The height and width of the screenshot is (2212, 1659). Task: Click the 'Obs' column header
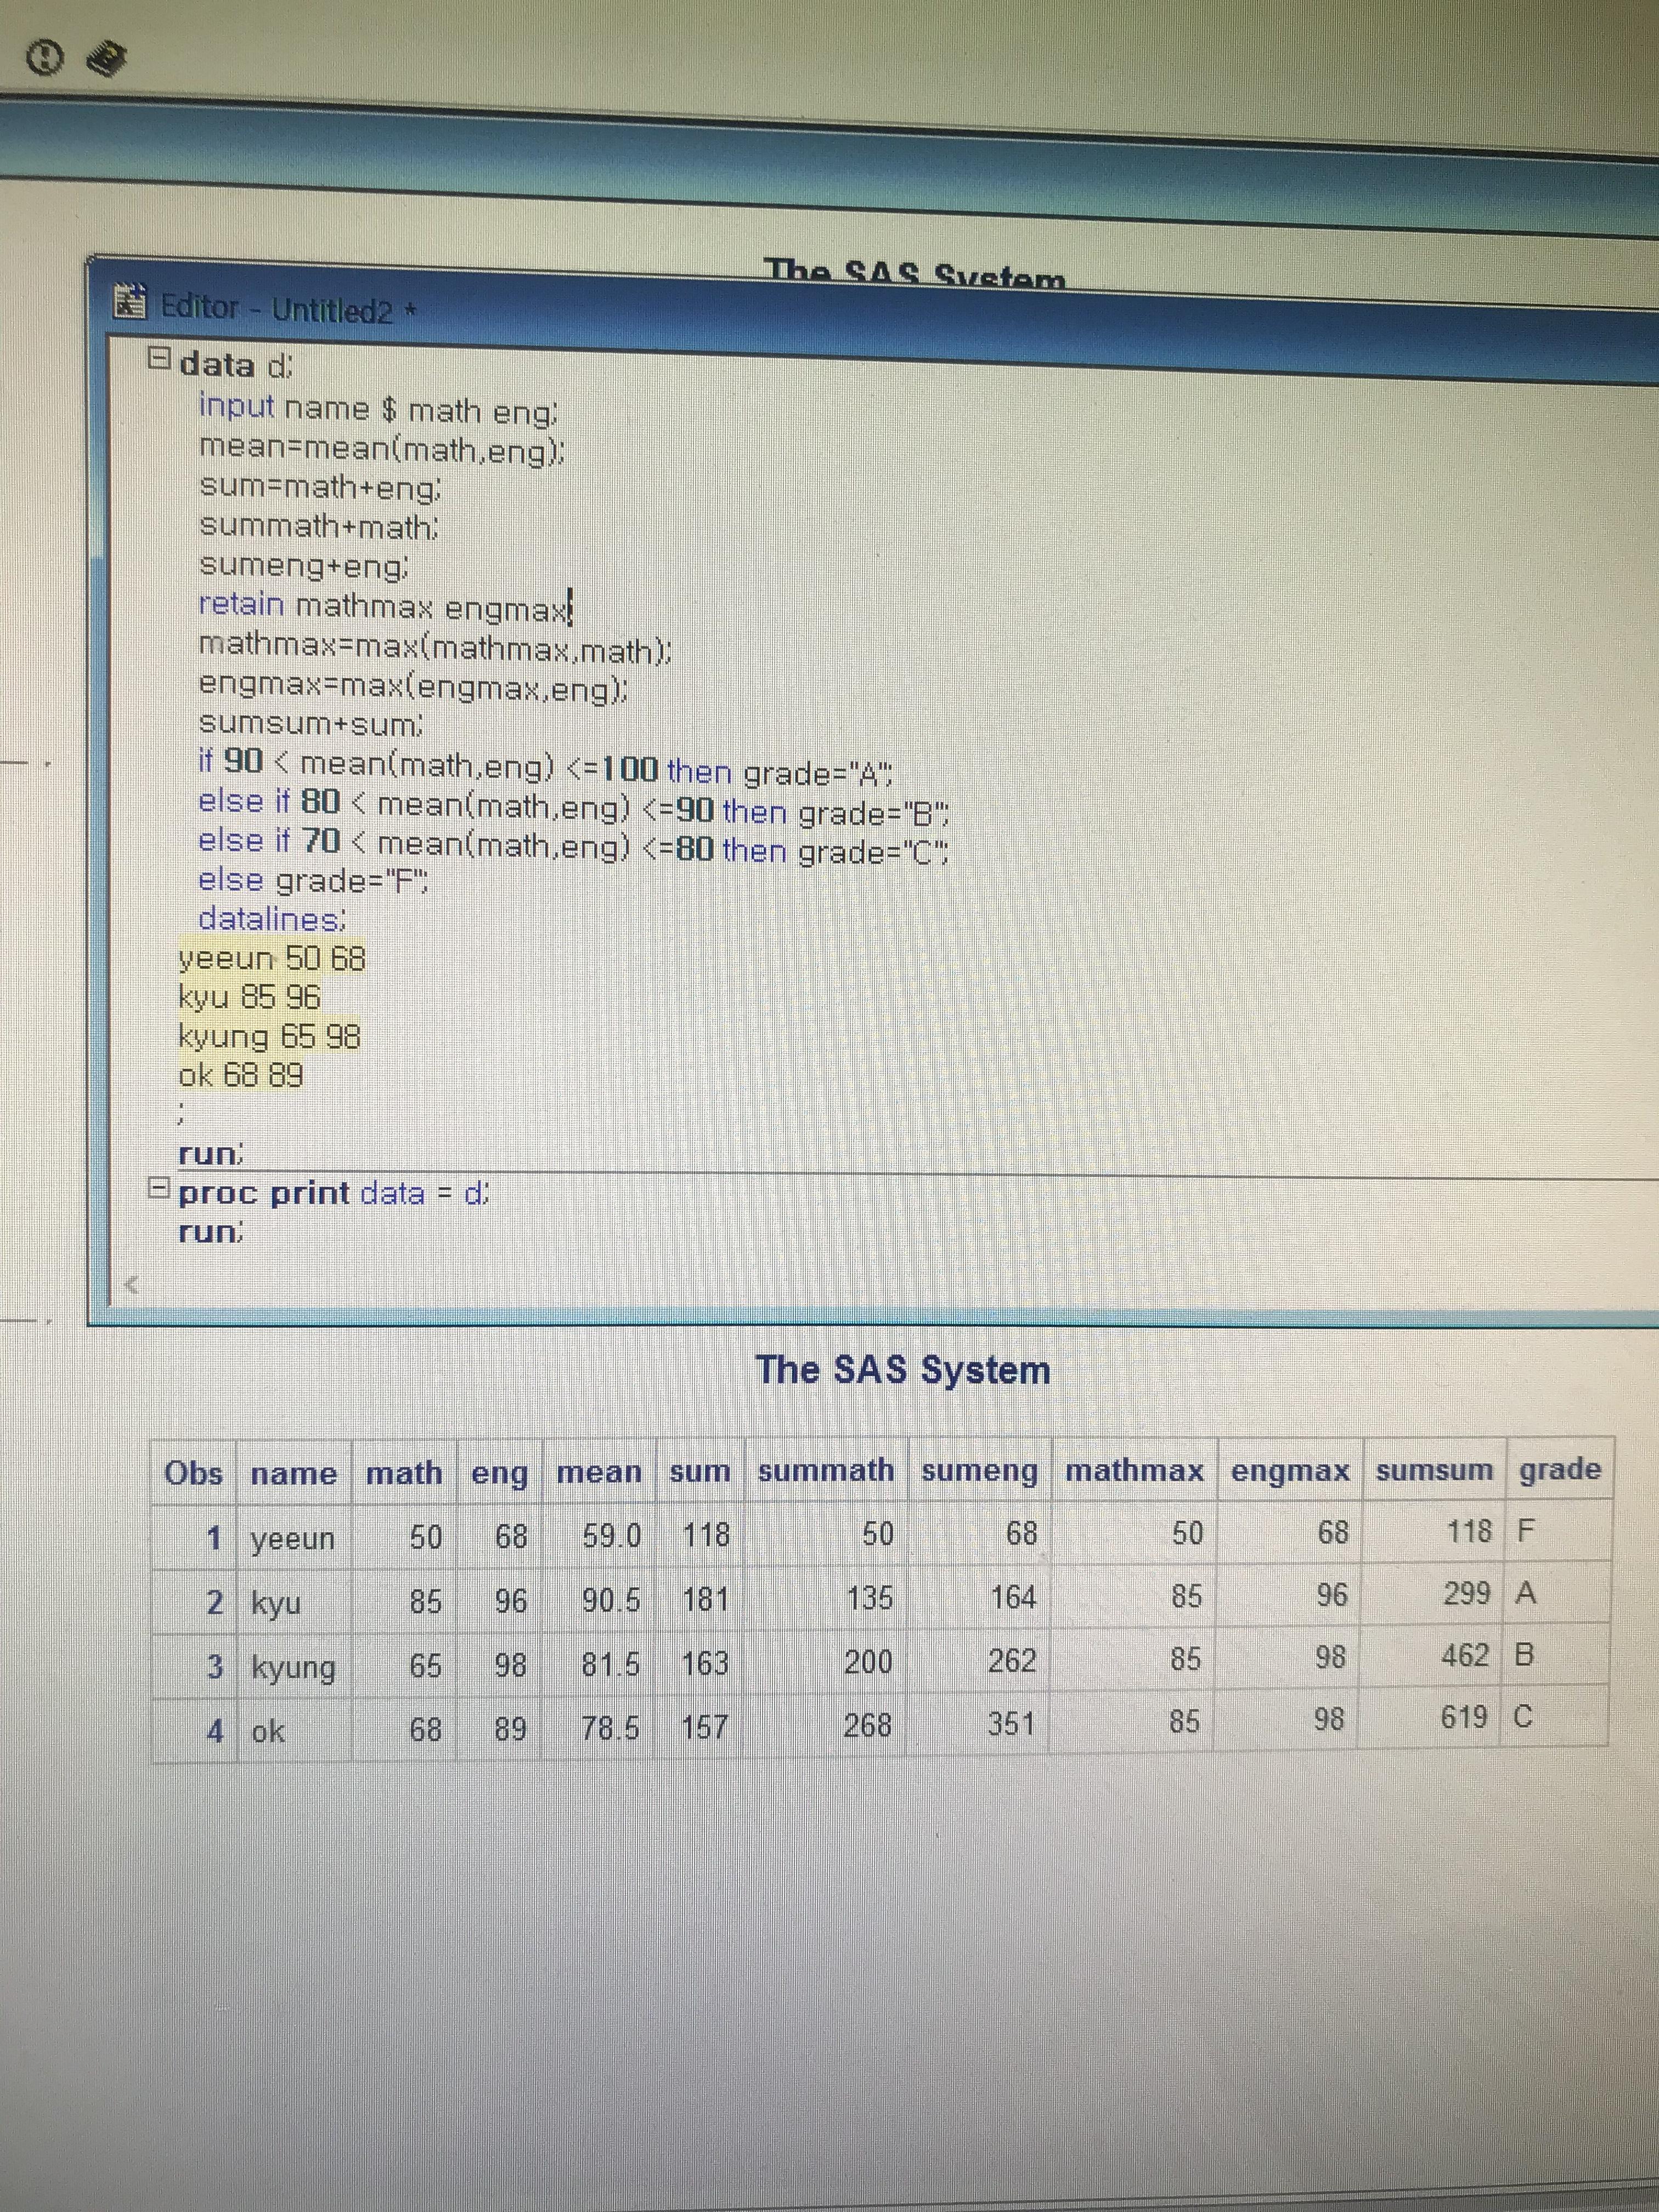pos(194,1473)
